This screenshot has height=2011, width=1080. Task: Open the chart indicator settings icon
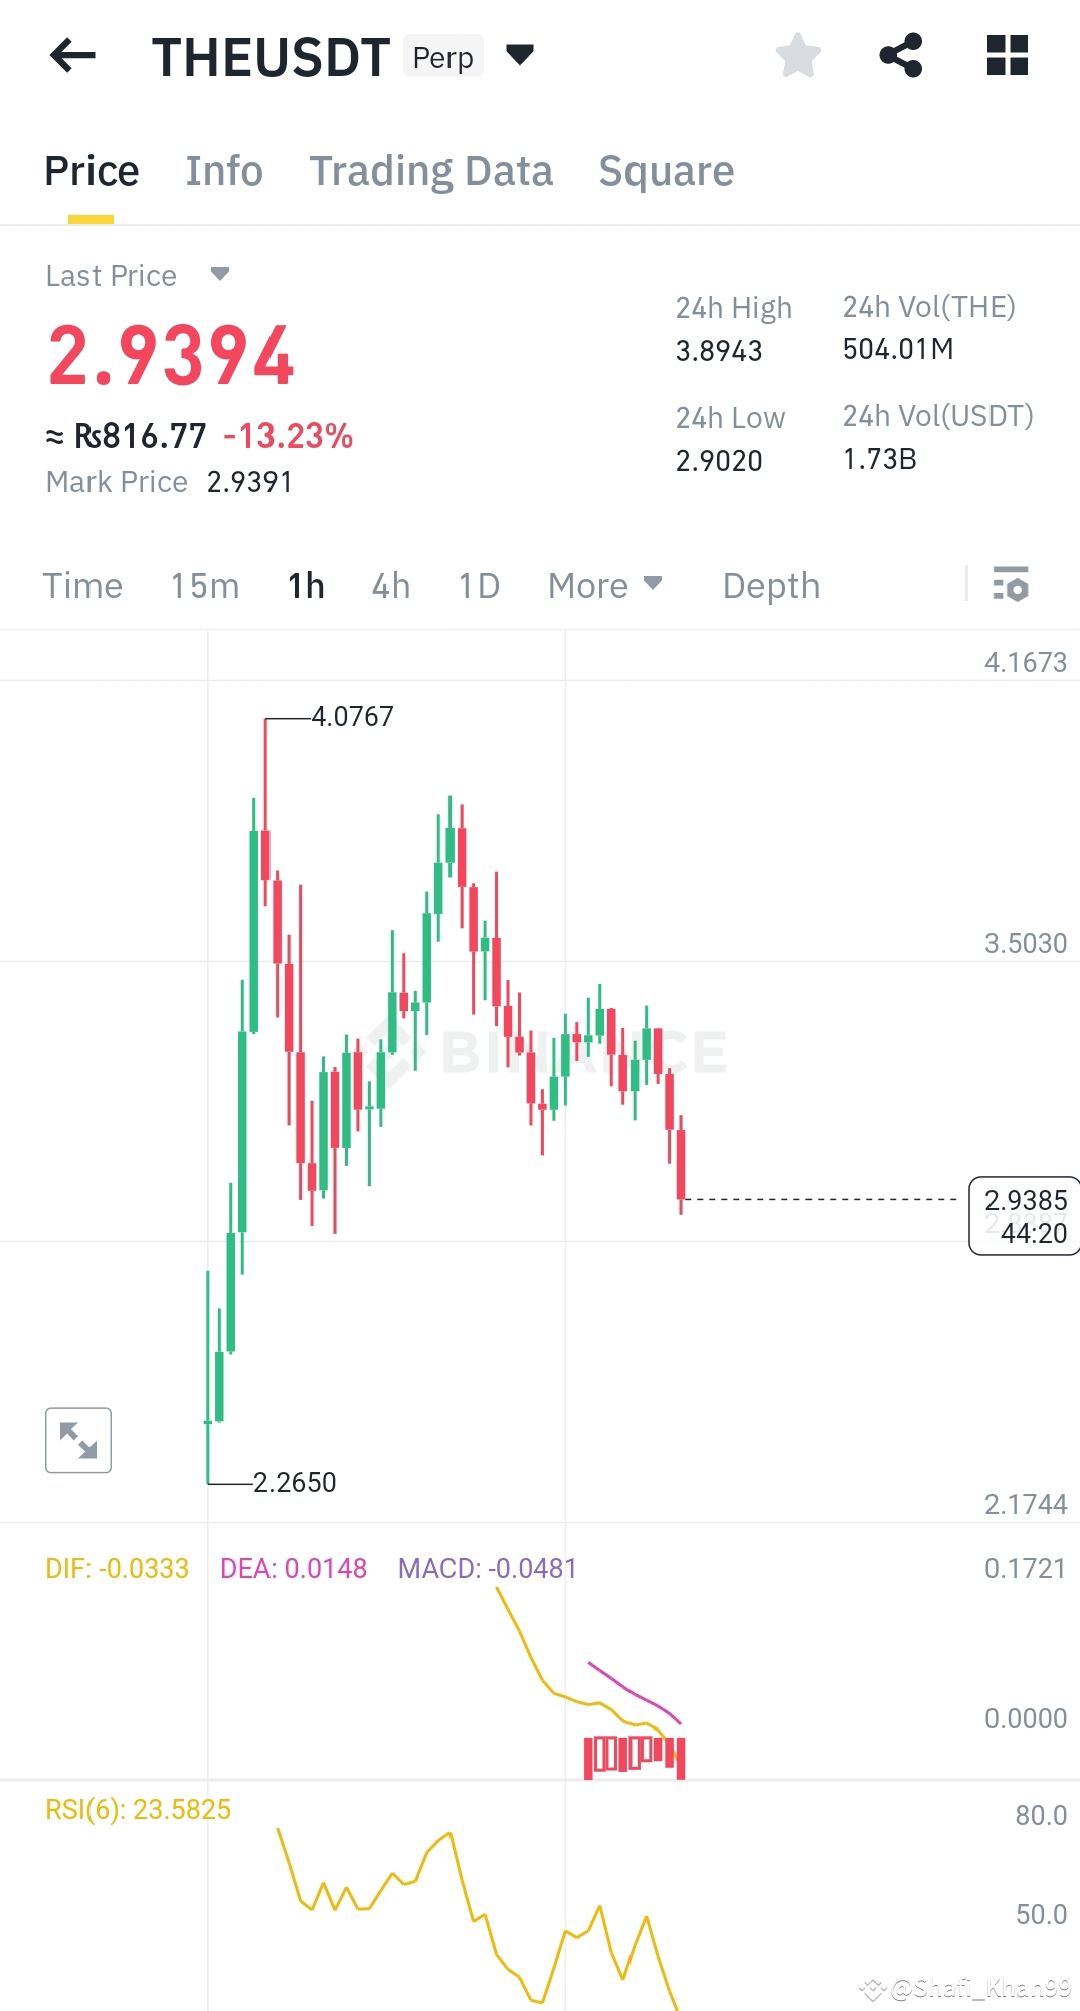coord(1012,585)
